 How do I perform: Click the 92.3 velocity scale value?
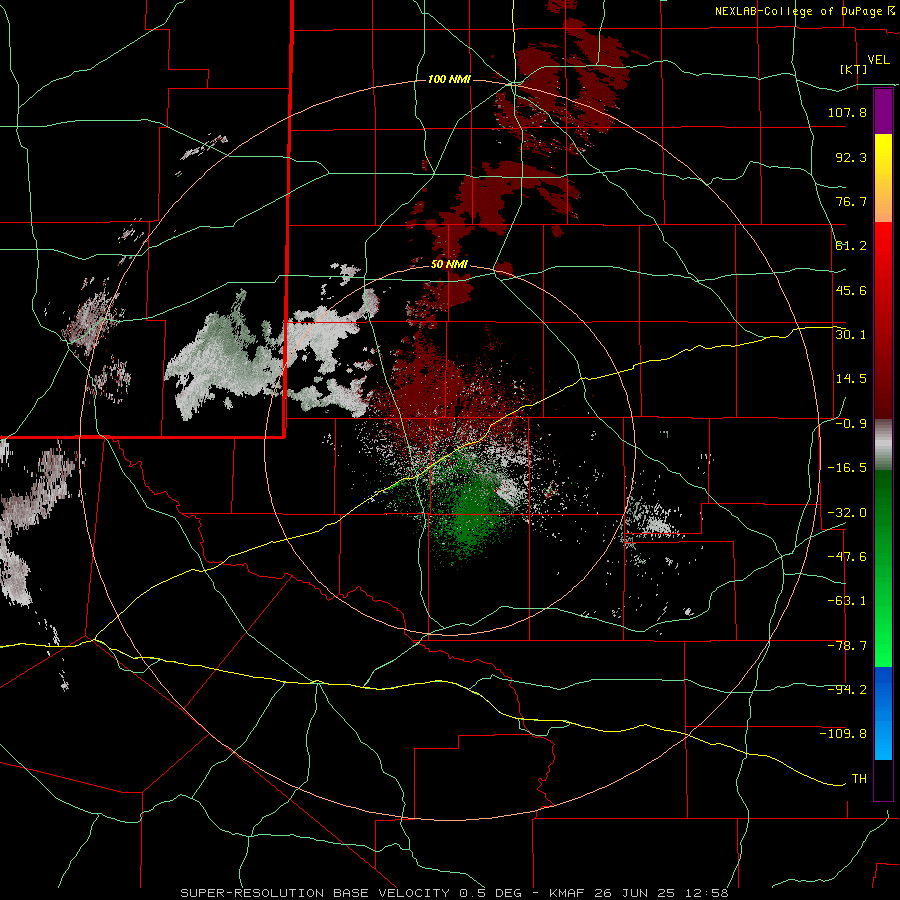click(x=851, y=157)
